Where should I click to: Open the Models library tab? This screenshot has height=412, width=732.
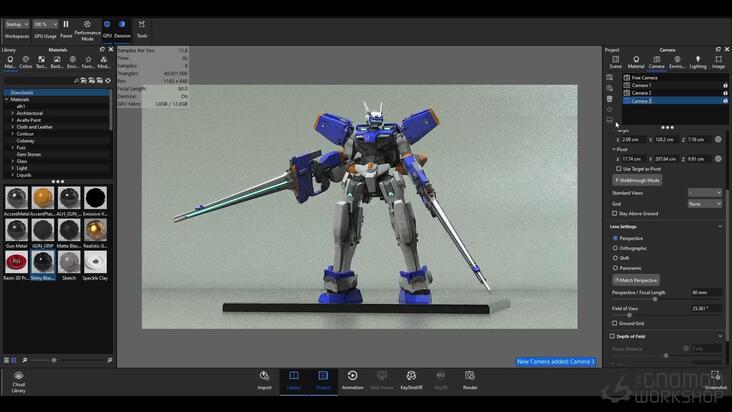click(104, 62)
